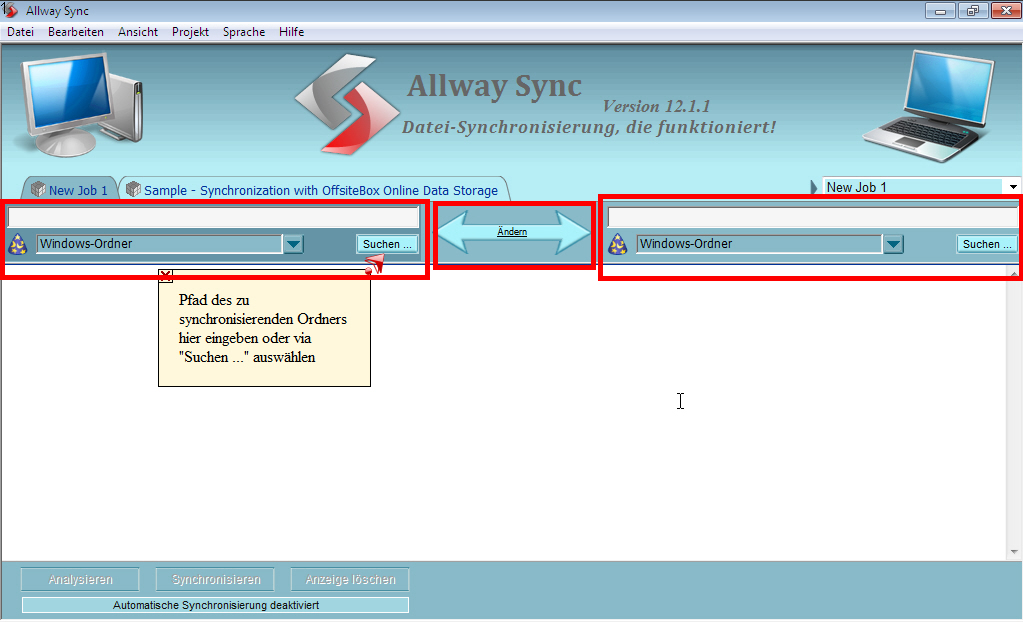Close the yellow path hint tooltip
Viewport: 1023px width, 622px height.
(x=166, y=276)
